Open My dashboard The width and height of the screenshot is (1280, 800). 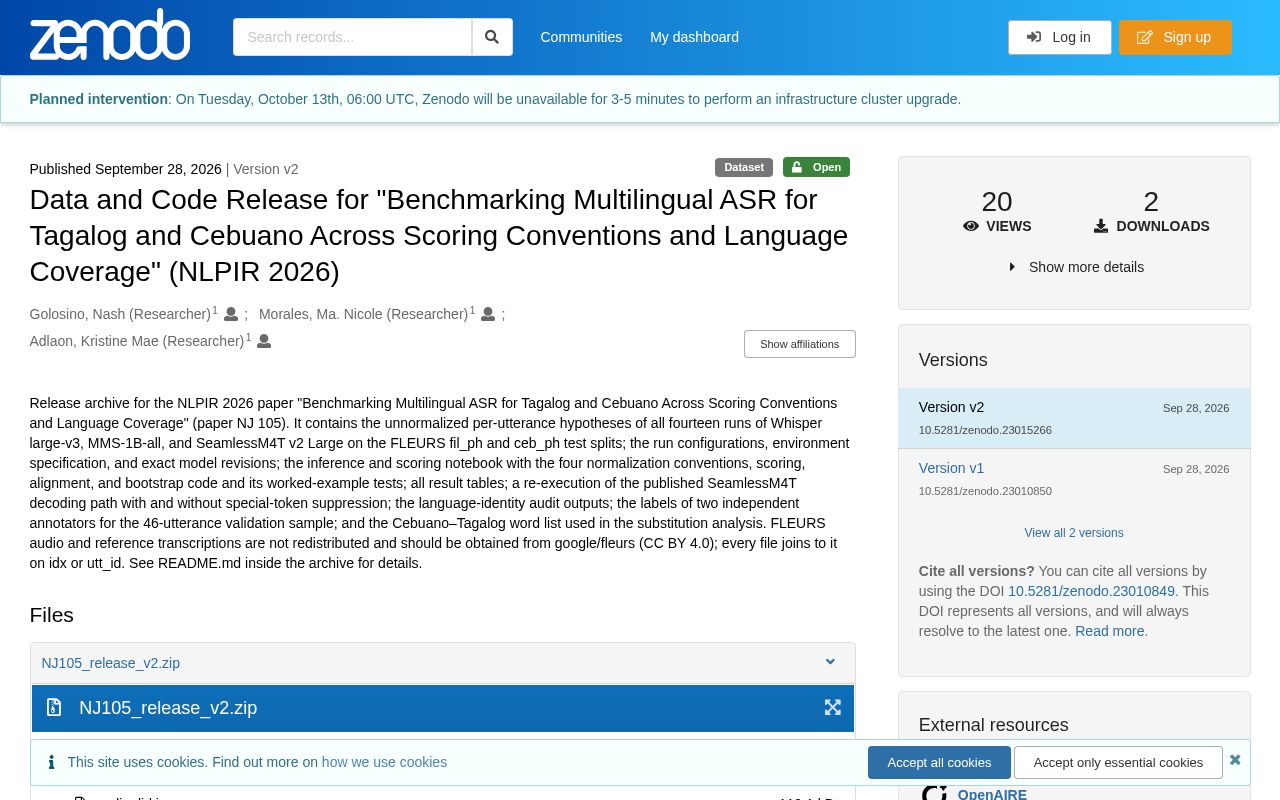pyautogui.click(x=694, y=37)
